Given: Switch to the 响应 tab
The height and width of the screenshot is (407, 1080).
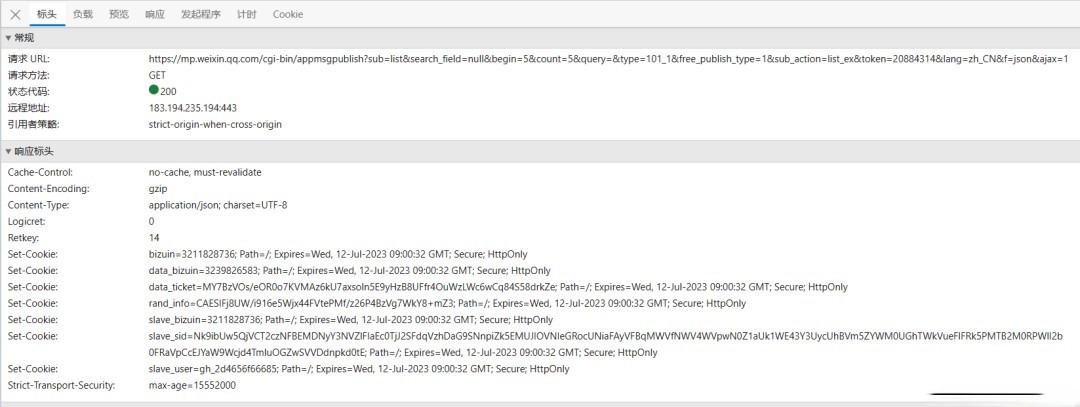Looking at the screenshot, I should (x=155, y=14).
